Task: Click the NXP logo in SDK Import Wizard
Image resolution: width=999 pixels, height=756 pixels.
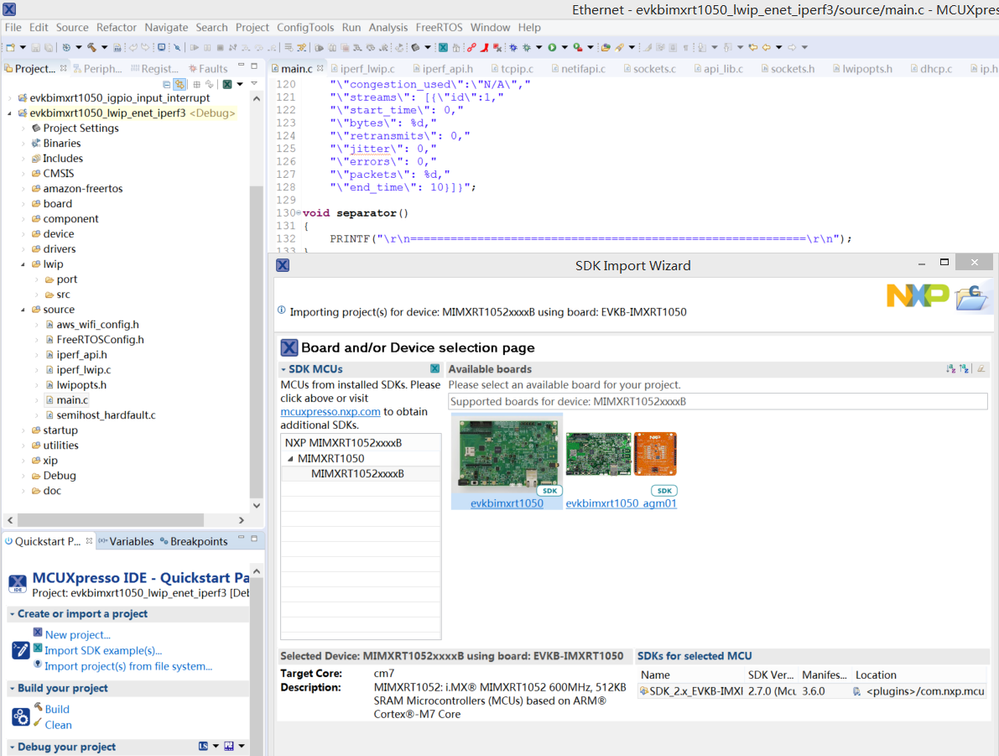Action: point(918,296)
